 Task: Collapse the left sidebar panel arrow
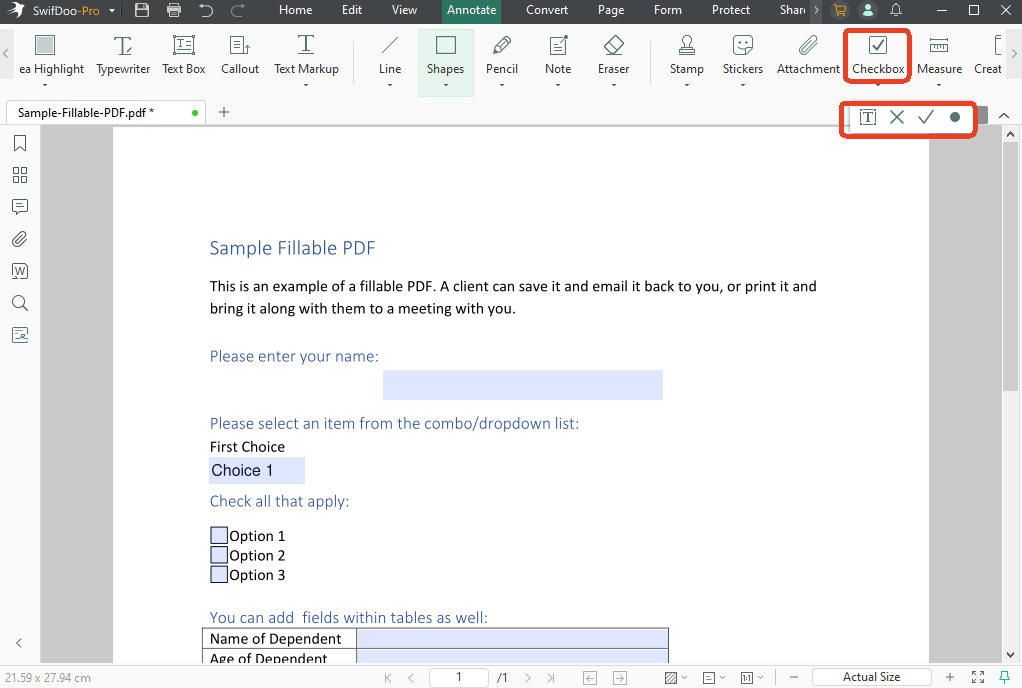click(x=19, y=643)
